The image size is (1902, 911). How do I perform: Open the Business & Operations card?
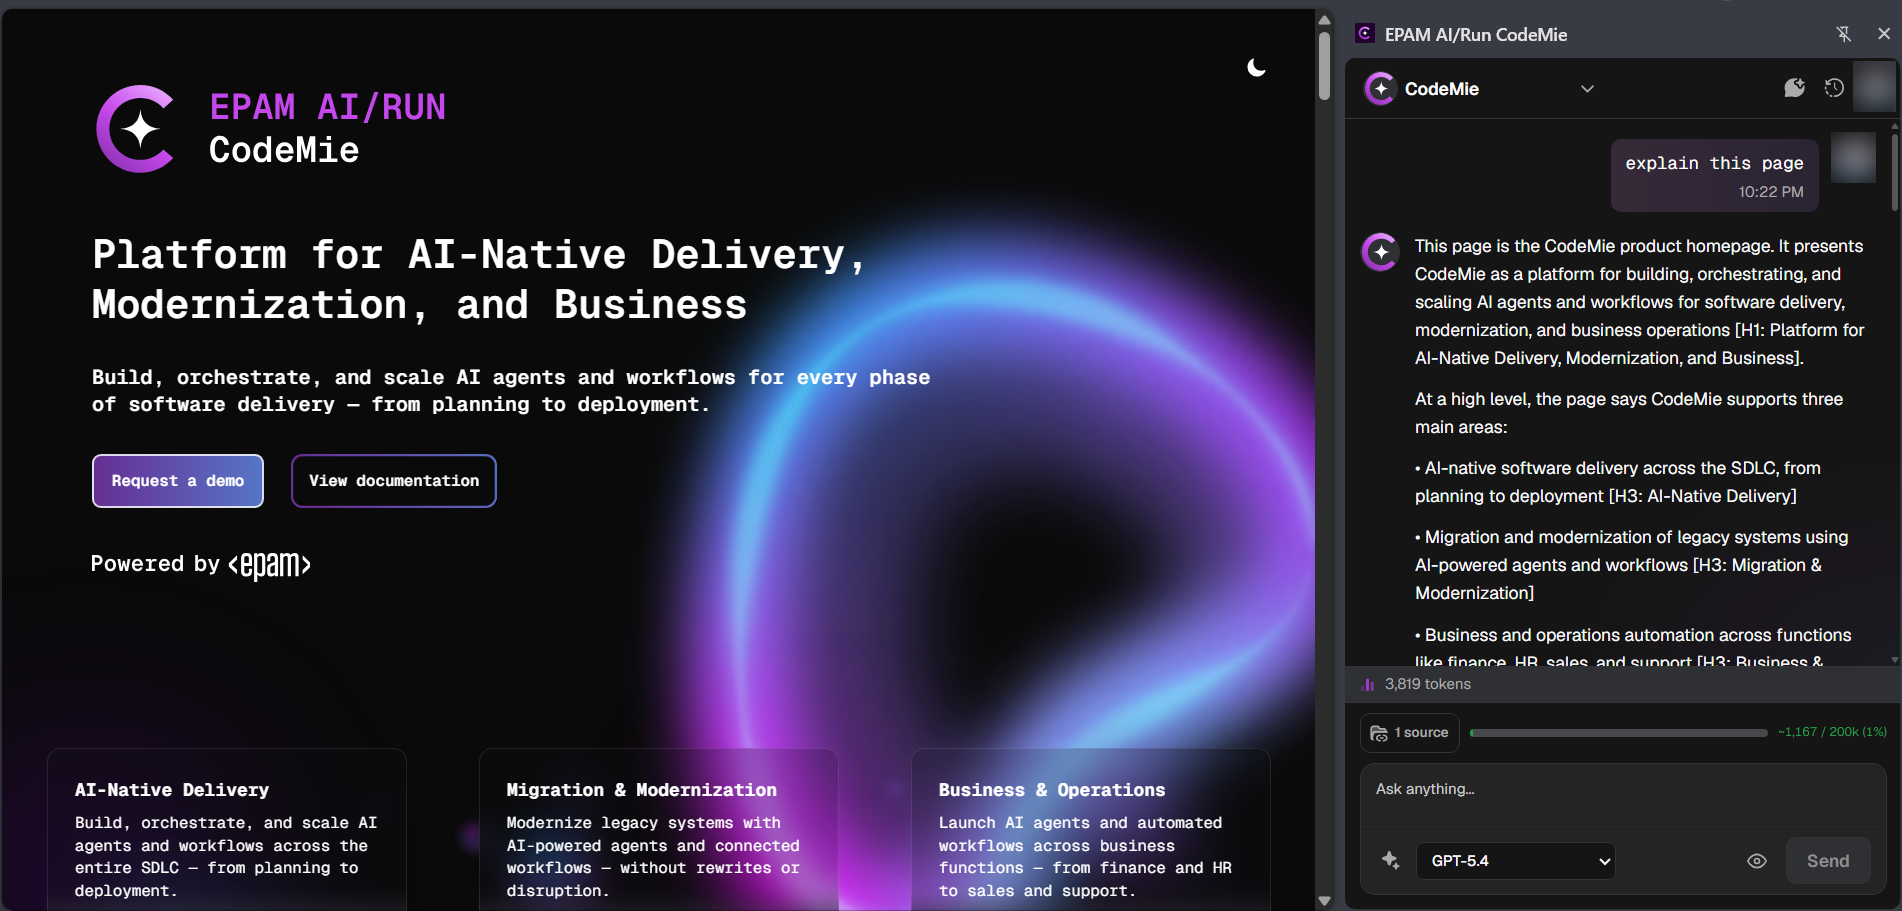(x=1091, y=829)
